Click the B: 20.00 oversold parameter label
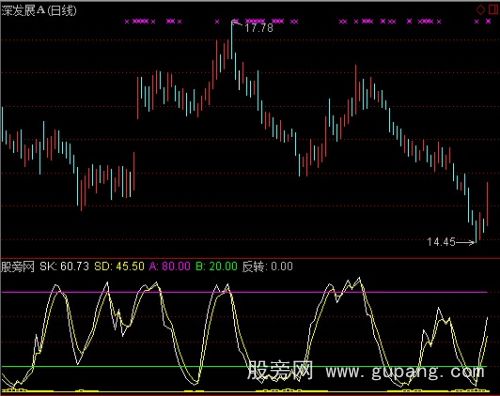The width and height of the screenshot is (500, 396). pos(216,266)
